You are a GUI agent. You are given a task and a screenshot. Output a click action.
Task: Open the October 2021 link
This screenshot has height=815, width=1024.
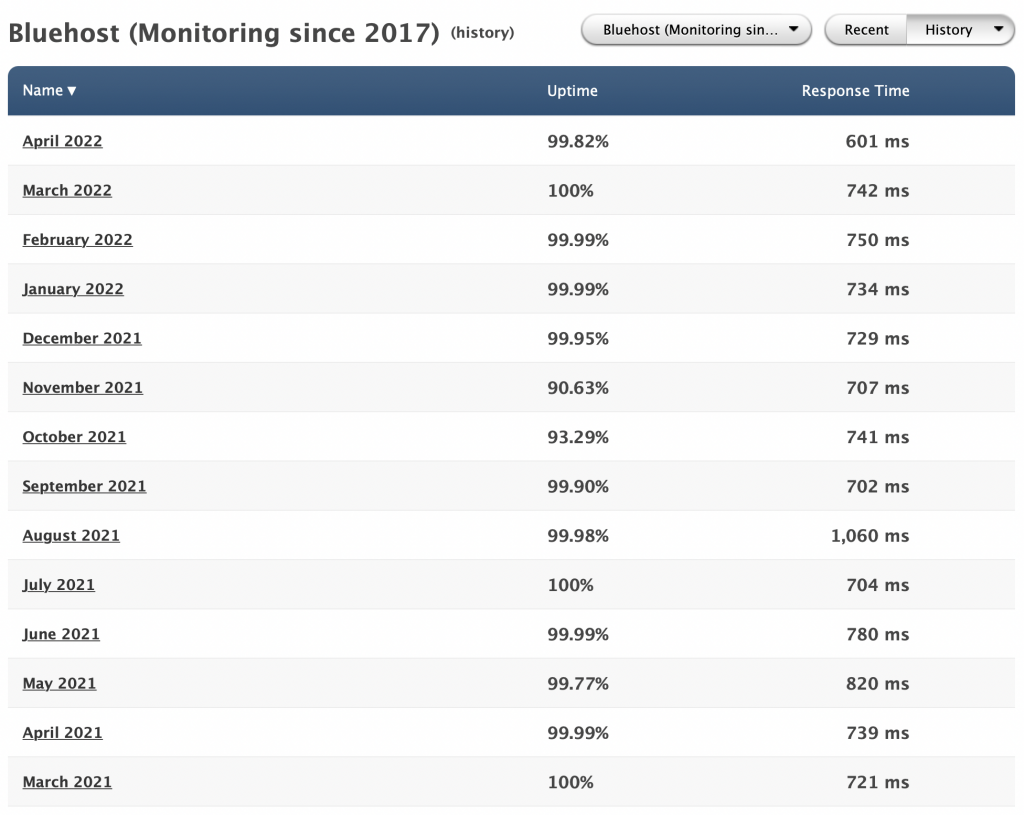pos(74,437)
